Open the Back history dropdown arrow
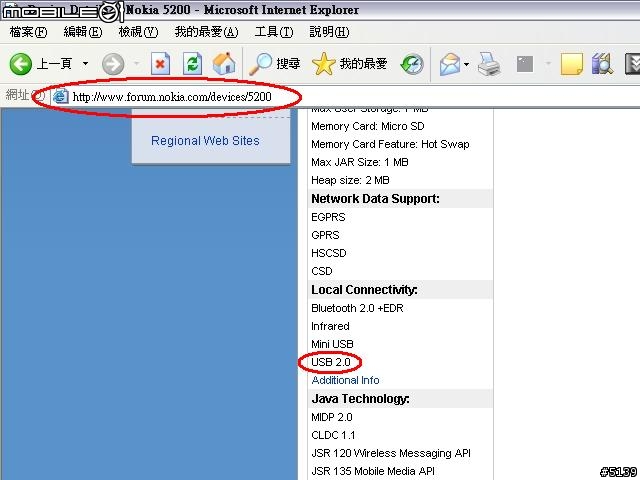 point(85,64)
